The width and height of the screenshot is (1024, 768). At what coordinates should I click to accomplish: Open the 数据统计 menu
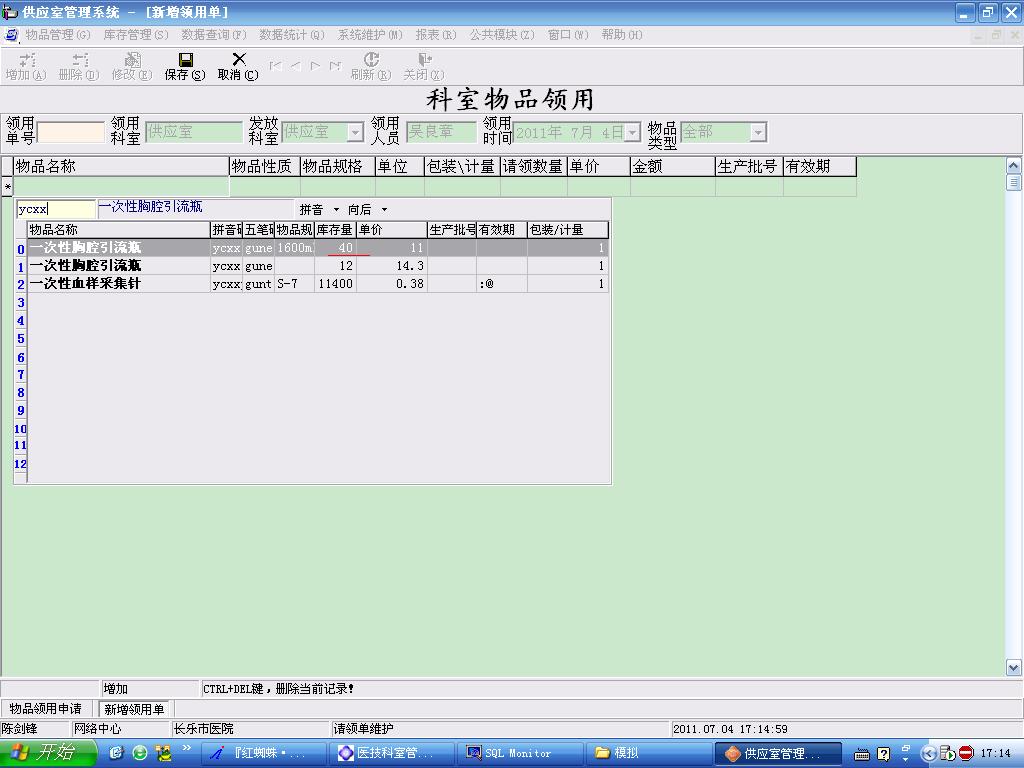pyautogui.click(x=291, y=35)
